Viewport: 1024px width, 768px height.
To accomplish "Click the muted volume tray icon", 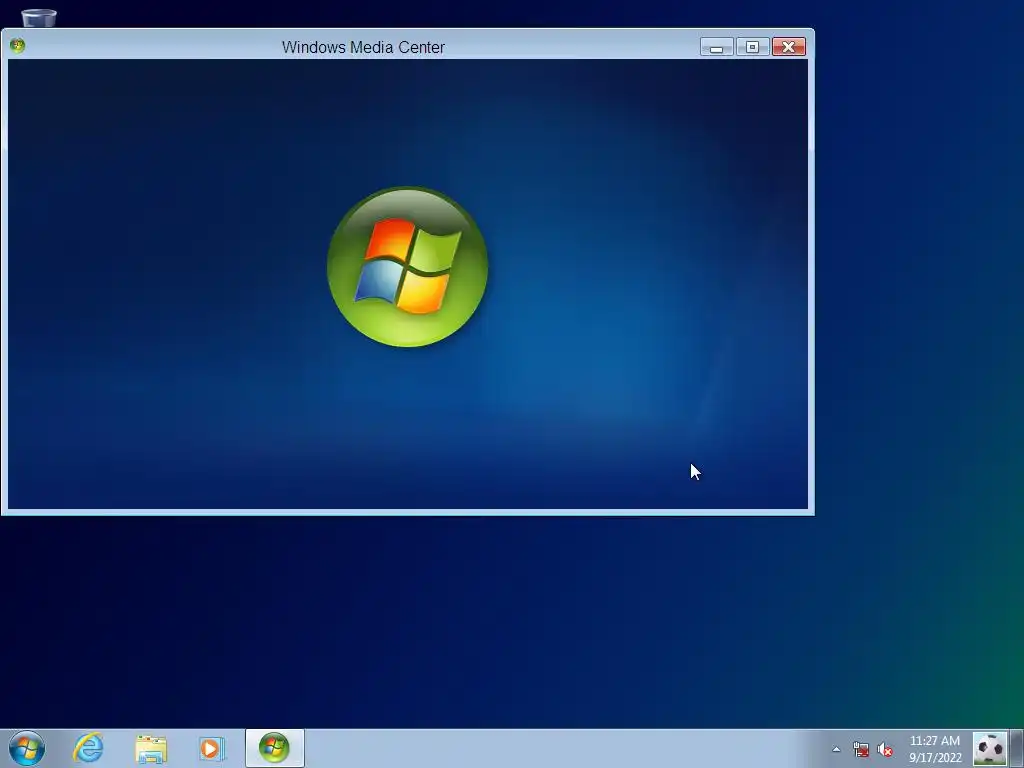I will [885, 749].
